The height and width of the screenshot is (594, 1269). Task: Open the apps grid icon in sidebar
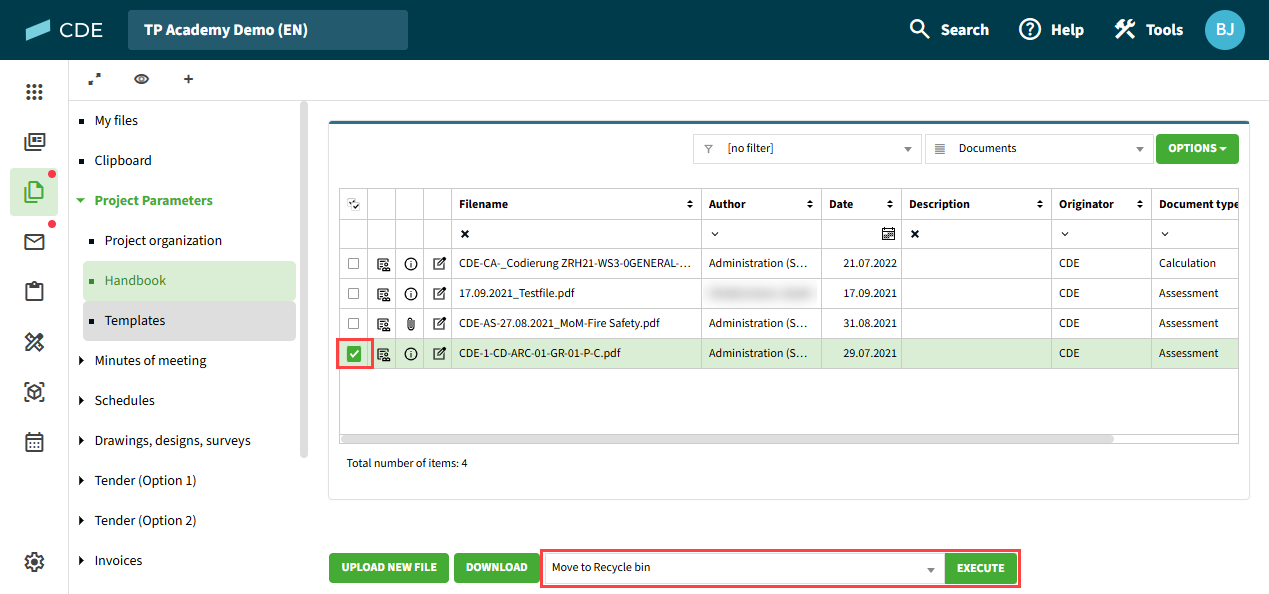[x=34, y=92]
